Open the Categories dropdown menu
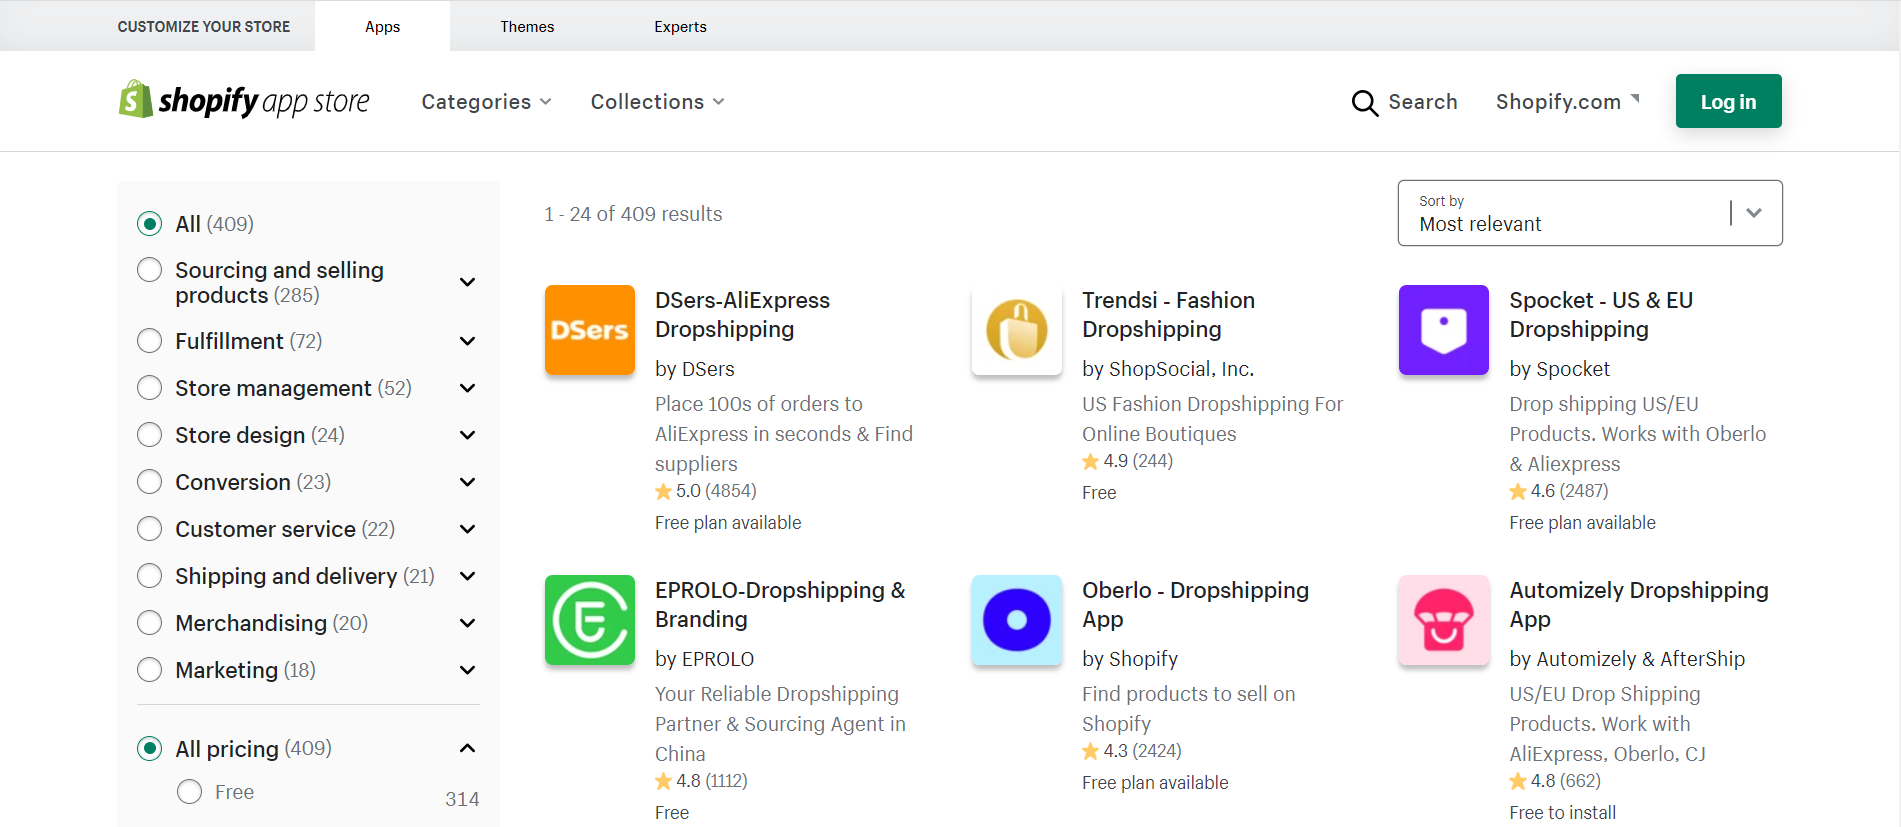 click(x=486, y=102)
